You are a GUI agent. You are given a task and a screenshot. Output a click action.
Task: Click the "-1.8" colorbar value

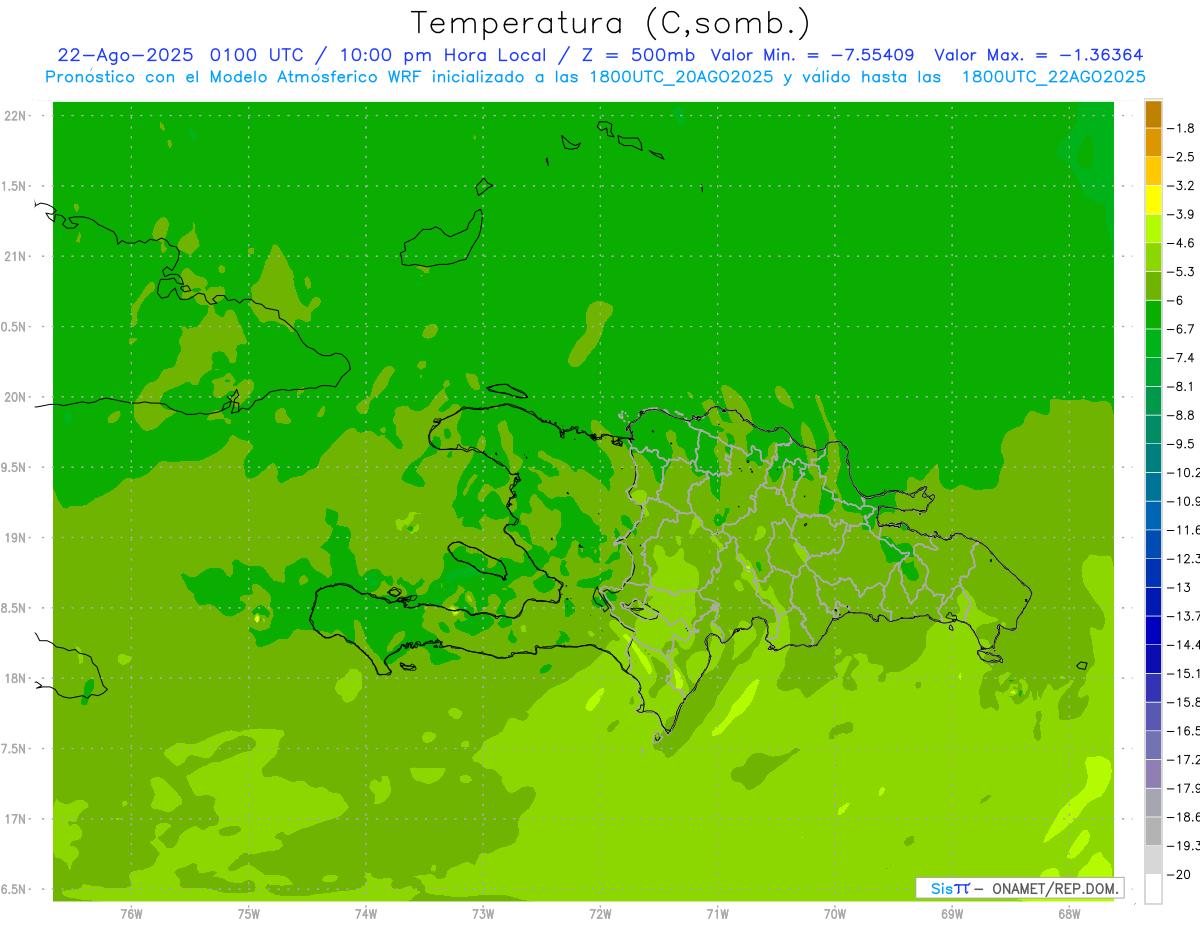1183,128
